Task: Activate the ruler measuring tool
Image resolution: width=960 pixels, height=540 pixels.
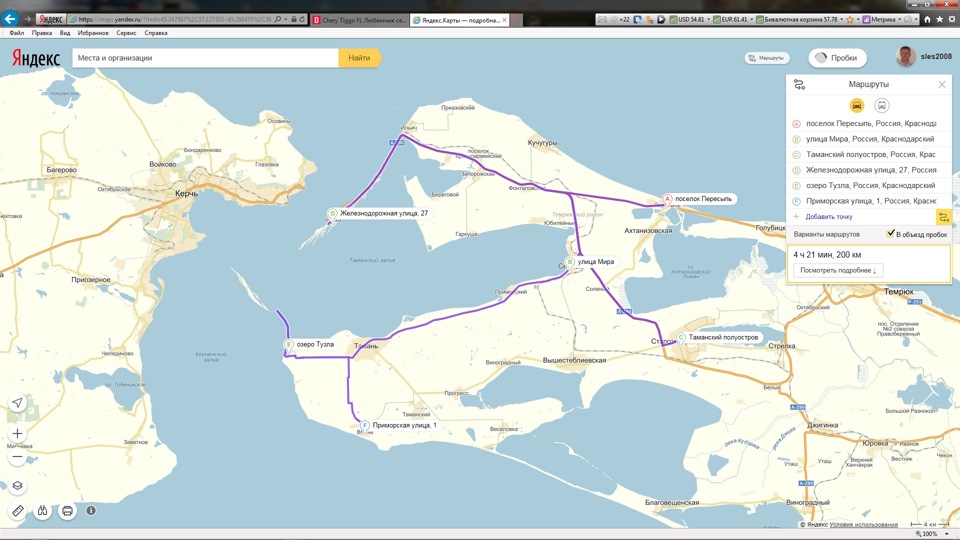Action: pyautogui.click(x=17, y=511)
